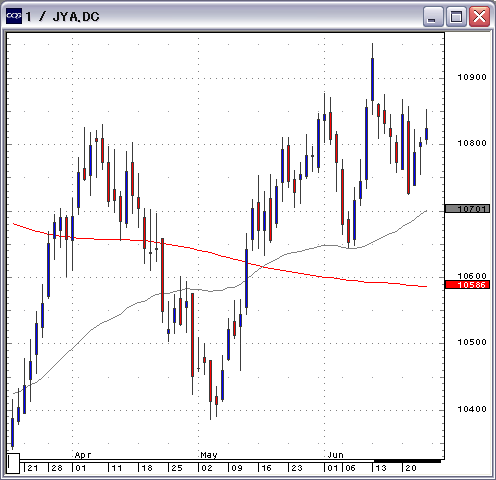Click the CQG logo icon in title bar
This screenshot has width=496, height=480.
point(14,16)
